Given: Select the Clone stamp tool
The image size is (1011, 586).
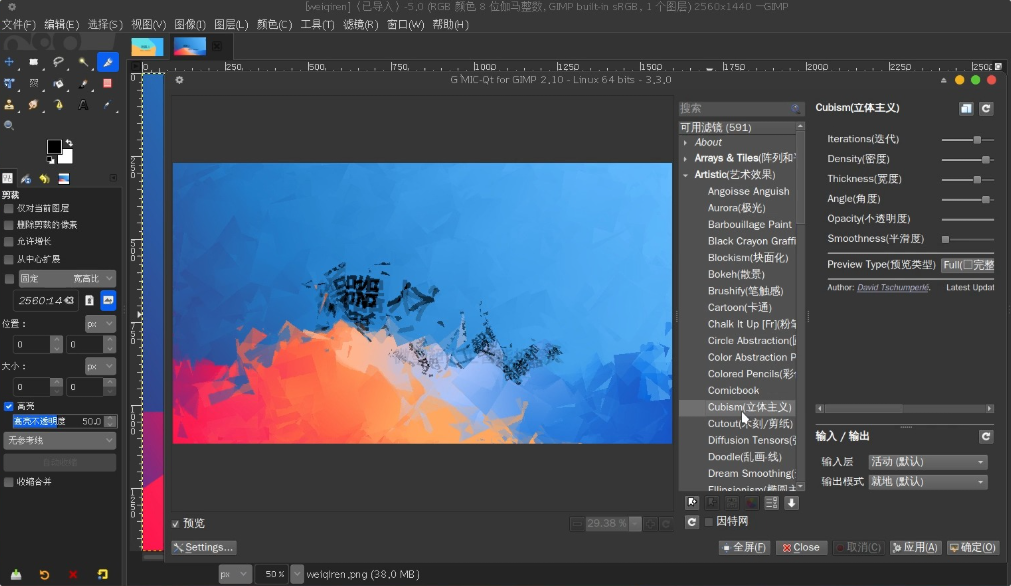Looking at the screenshot, I should point(9,104).
